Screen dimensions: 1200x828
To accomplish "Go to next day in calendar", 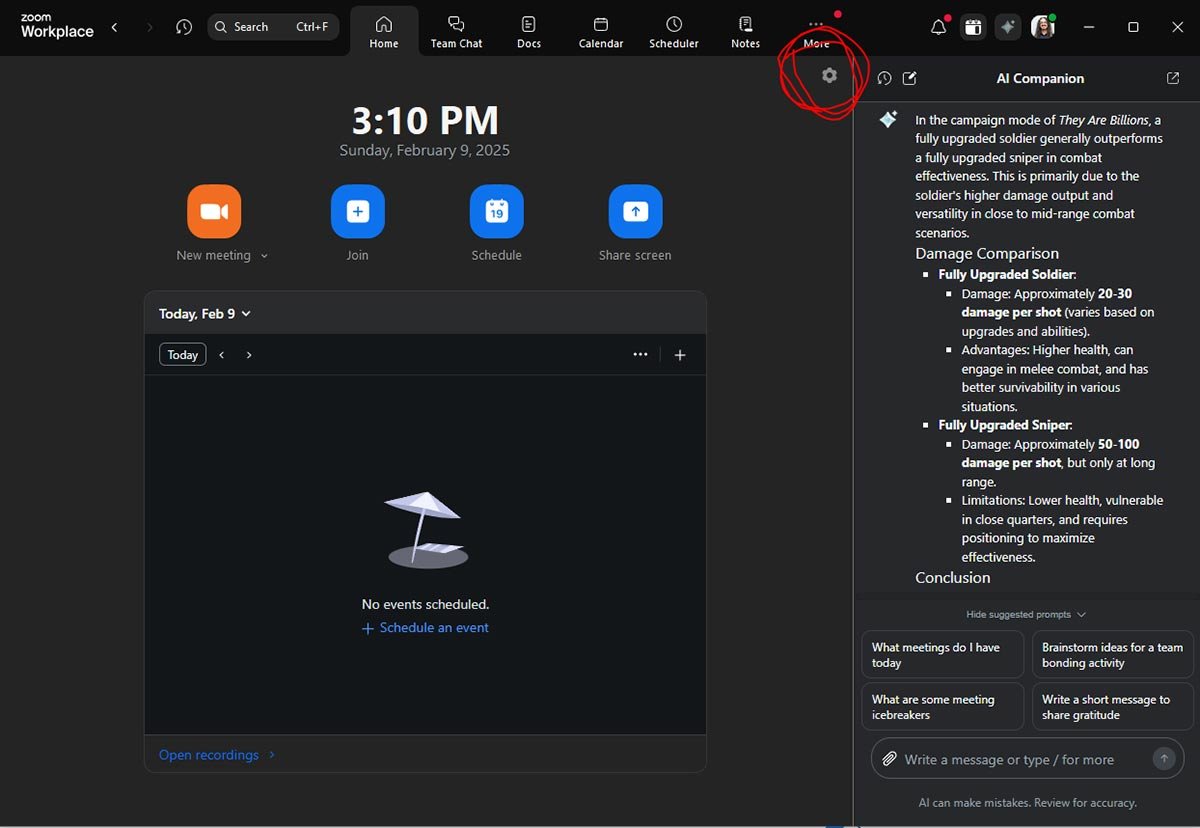I will click(x=249, y=355).
